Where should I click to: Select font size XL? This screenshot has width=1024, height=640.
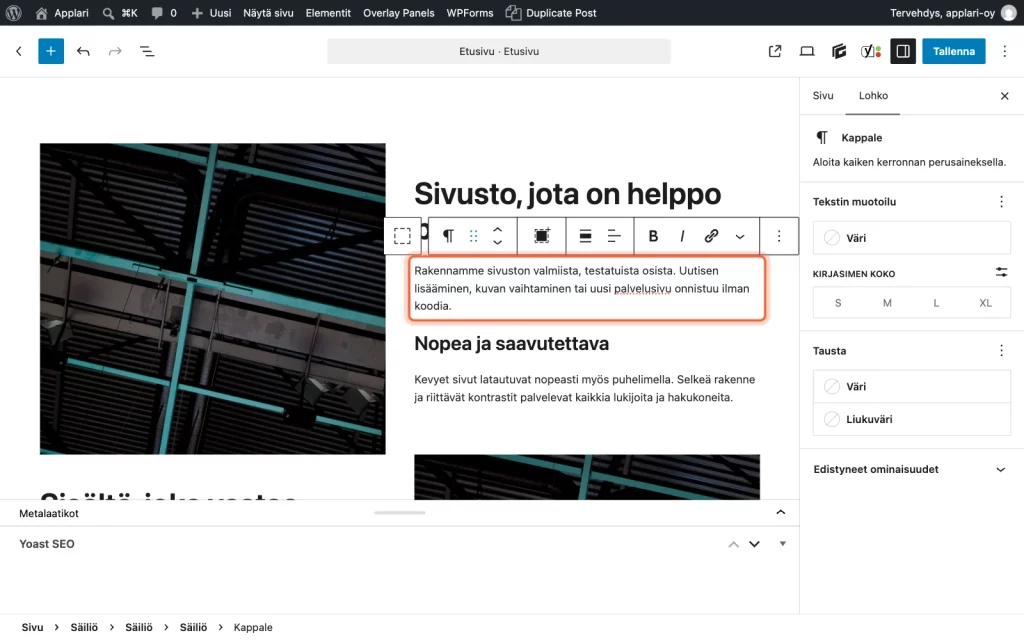[x=985, y=303]
